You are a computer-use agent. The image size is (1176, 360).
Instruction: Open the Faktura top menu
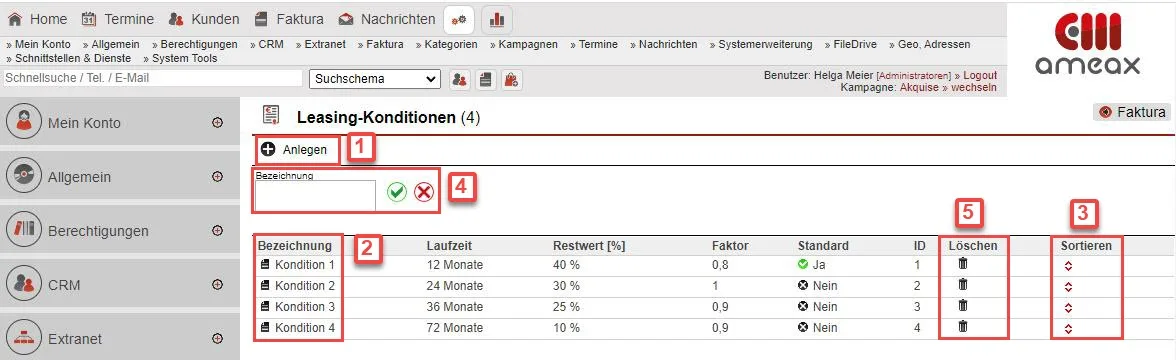tap(290, 20)
